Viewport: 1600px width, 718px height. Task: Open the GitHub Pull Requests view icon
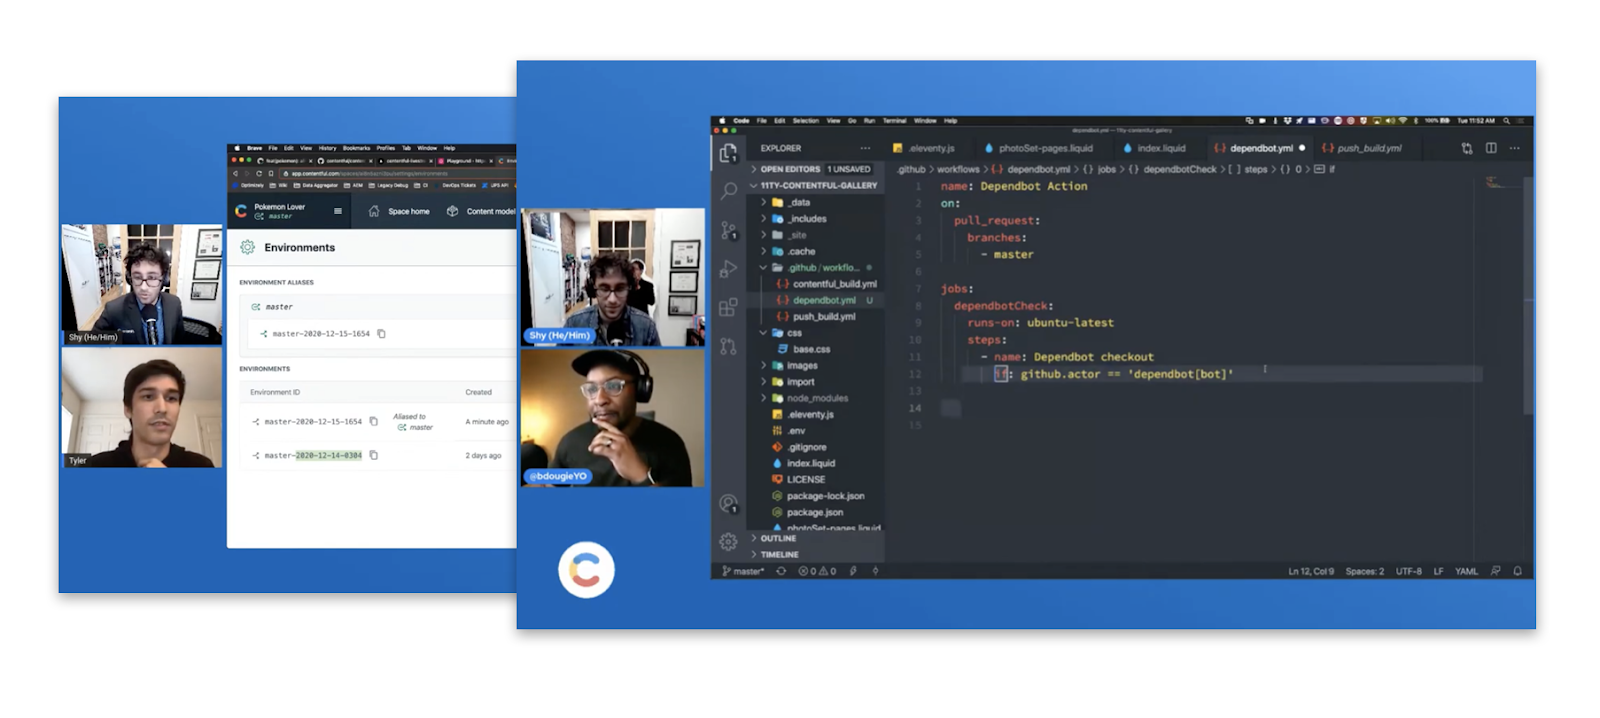(x=728, y=346)
